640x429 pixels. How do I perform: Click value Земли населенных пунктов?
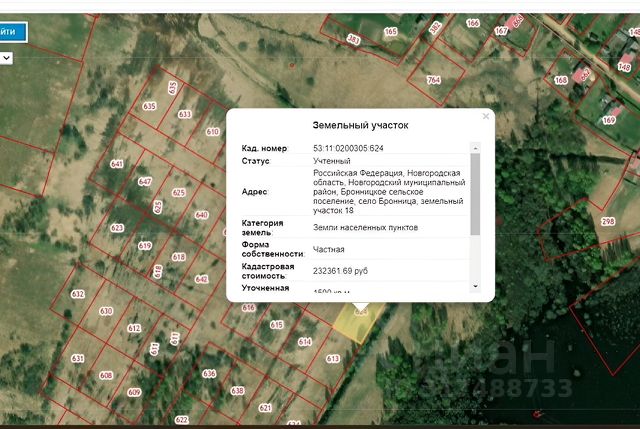tap(365, 227)
